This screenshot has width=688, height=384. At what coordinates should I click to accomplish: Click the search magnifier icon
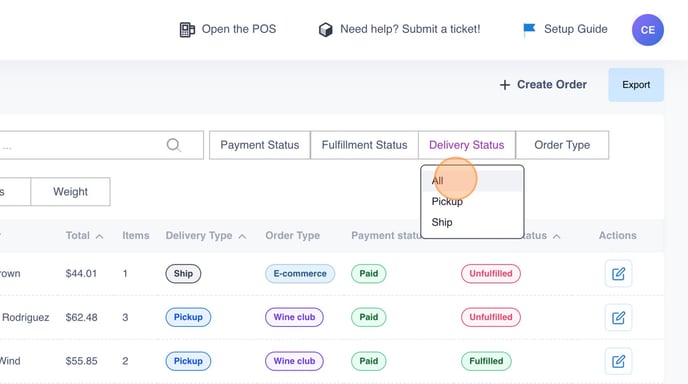174,145
